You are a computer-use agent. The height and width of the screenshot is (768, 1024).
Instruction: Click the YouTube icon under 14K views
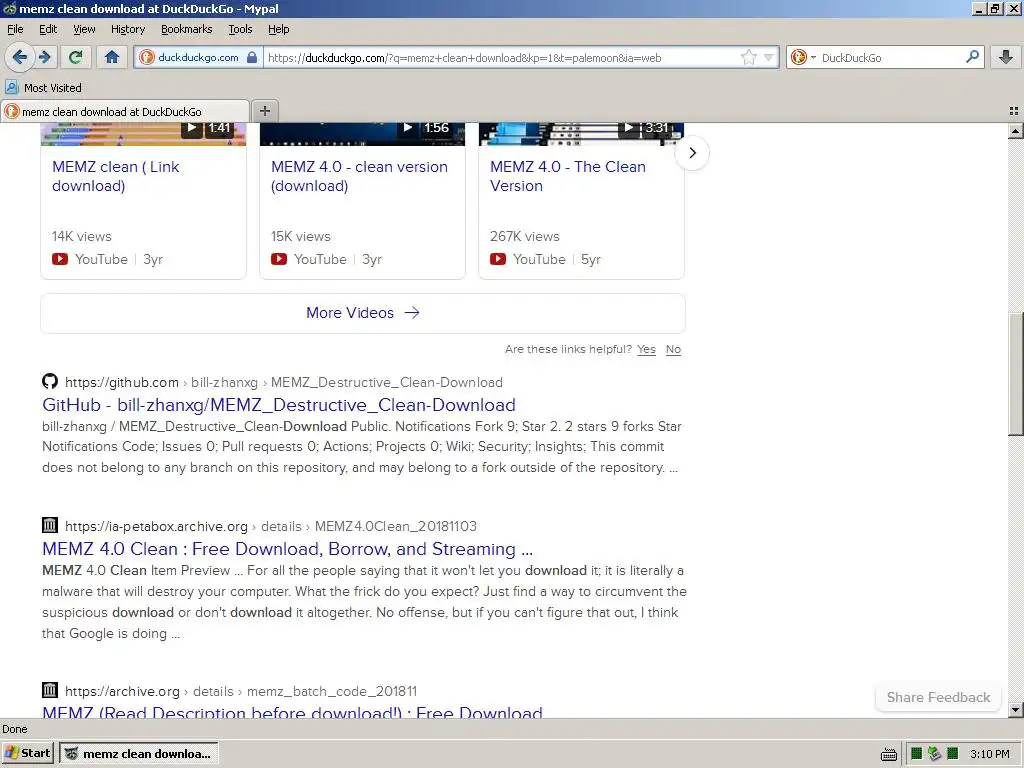60,259
